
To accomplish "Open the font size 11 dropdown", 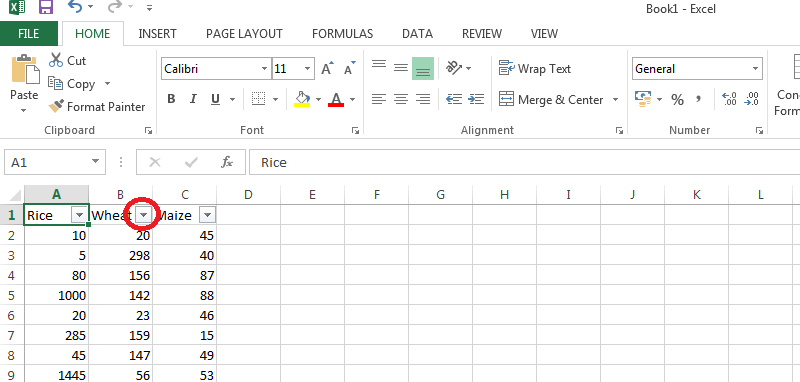I will (308, 69).
